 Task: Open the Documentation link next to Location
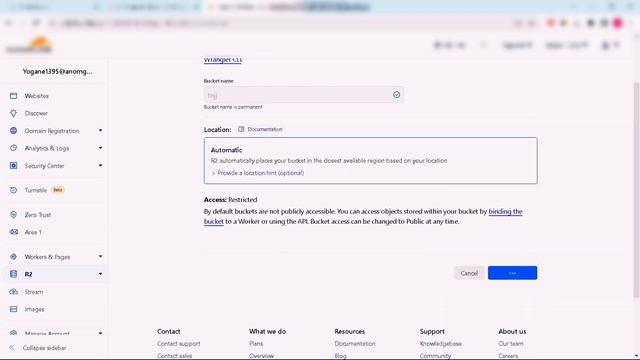[265, 129]
